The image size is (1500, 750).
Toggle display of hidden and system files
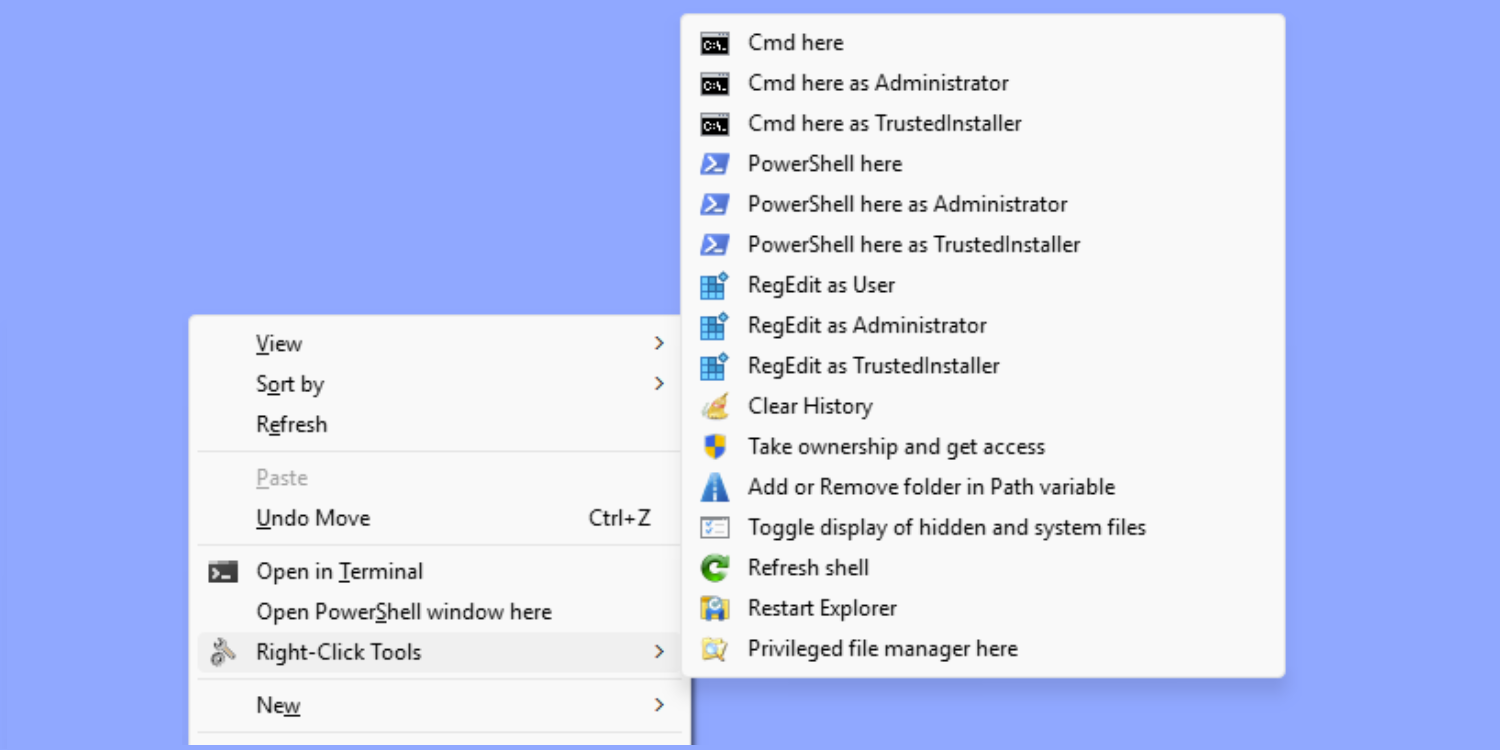tap(946, 527)
